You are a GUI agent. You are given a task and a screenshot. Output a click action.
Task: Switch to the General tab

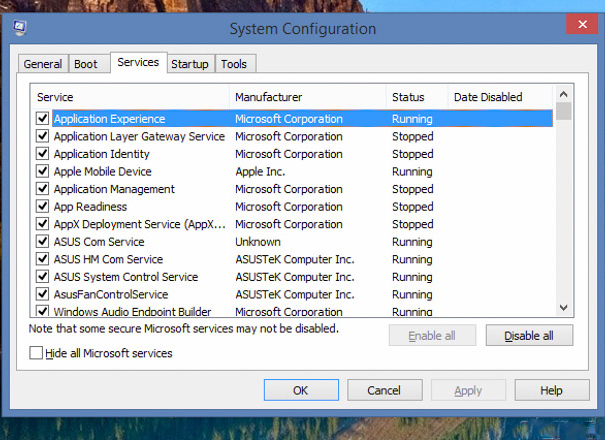43,64
